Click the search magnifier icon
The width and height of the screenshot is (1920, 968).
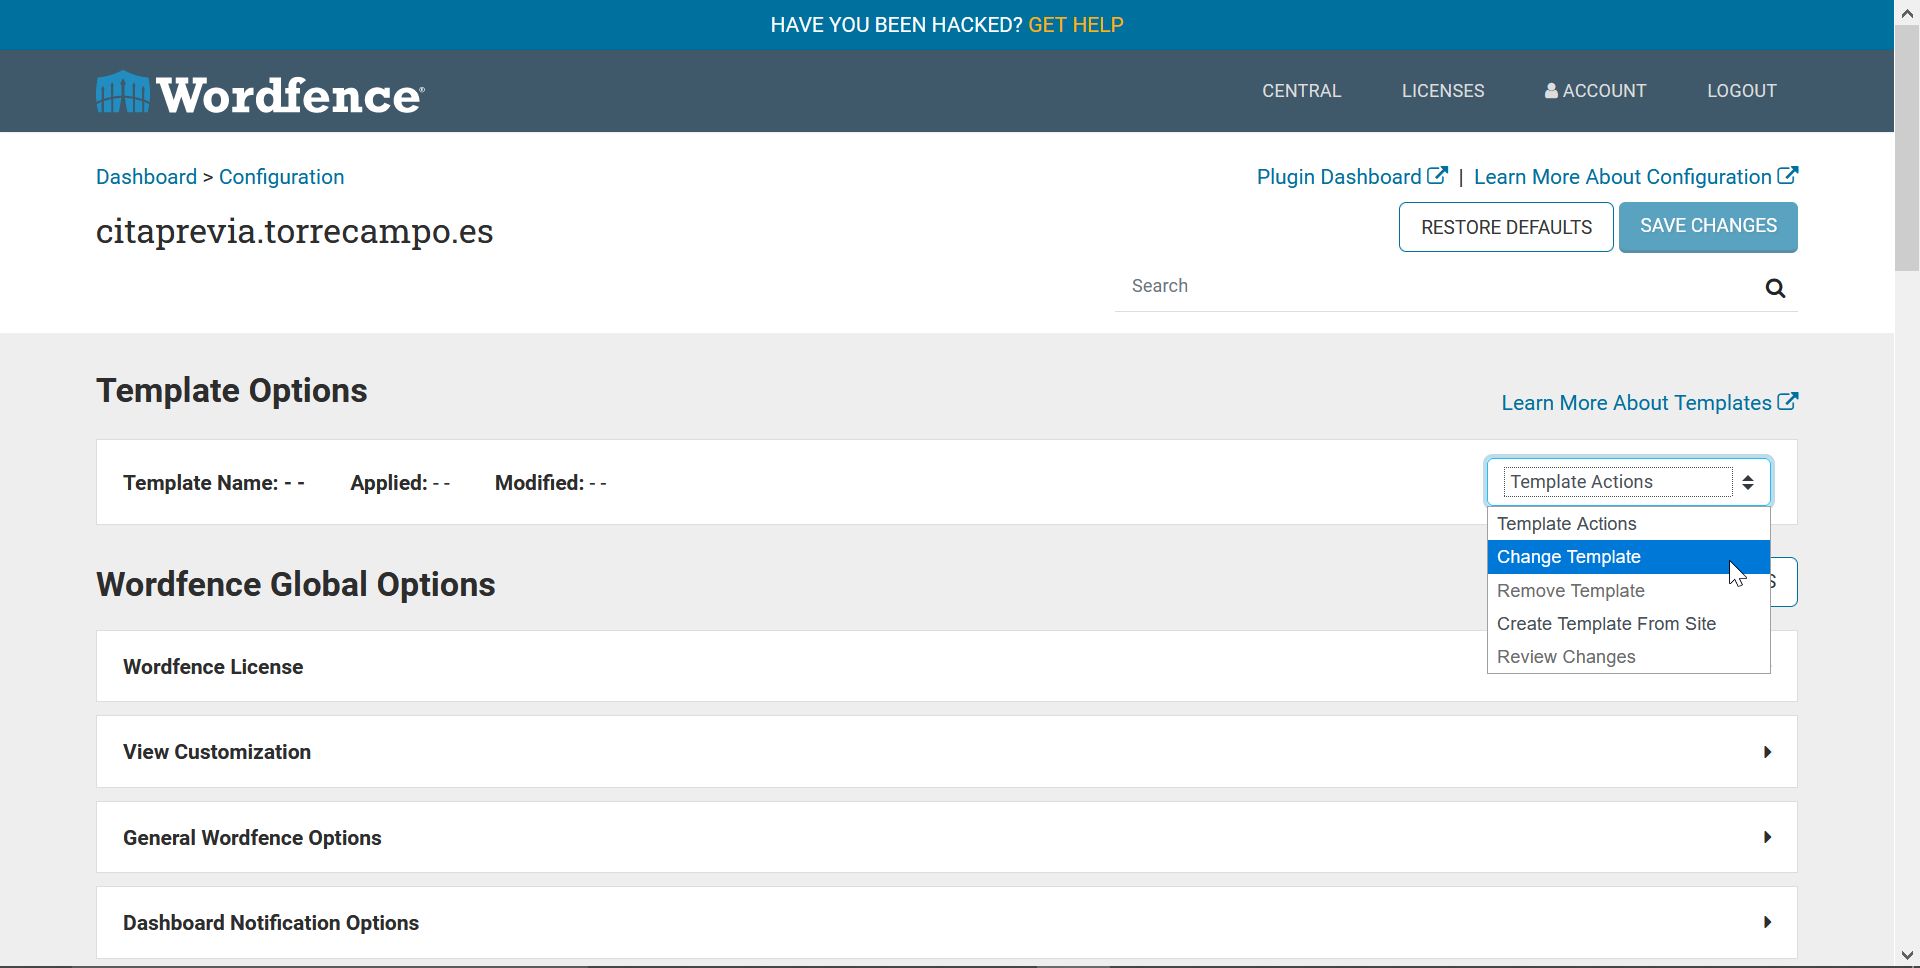[x=1775, y=289]
